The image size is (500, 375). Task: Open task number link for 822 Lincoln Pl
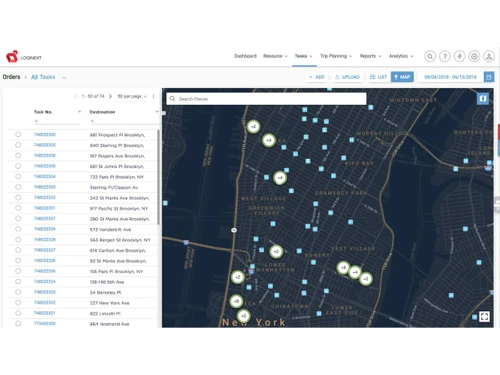[x=45, y=313]
